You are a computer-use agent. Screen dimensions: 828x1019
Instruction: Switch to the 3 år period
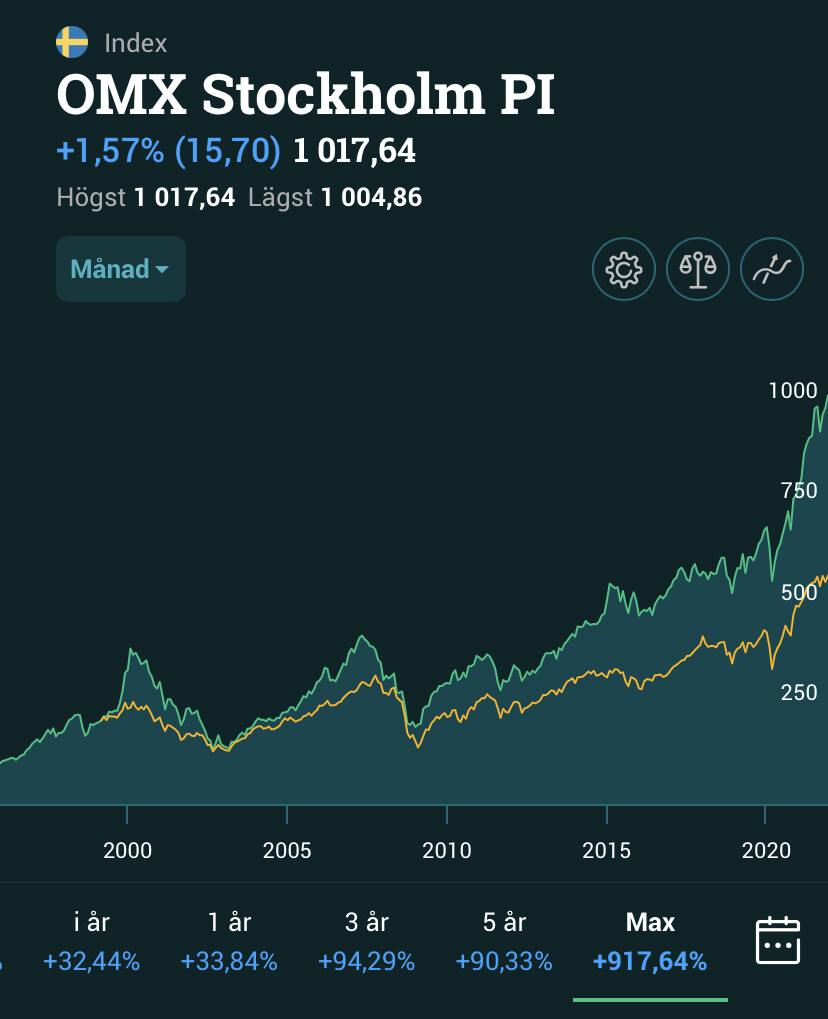[366, 940]
